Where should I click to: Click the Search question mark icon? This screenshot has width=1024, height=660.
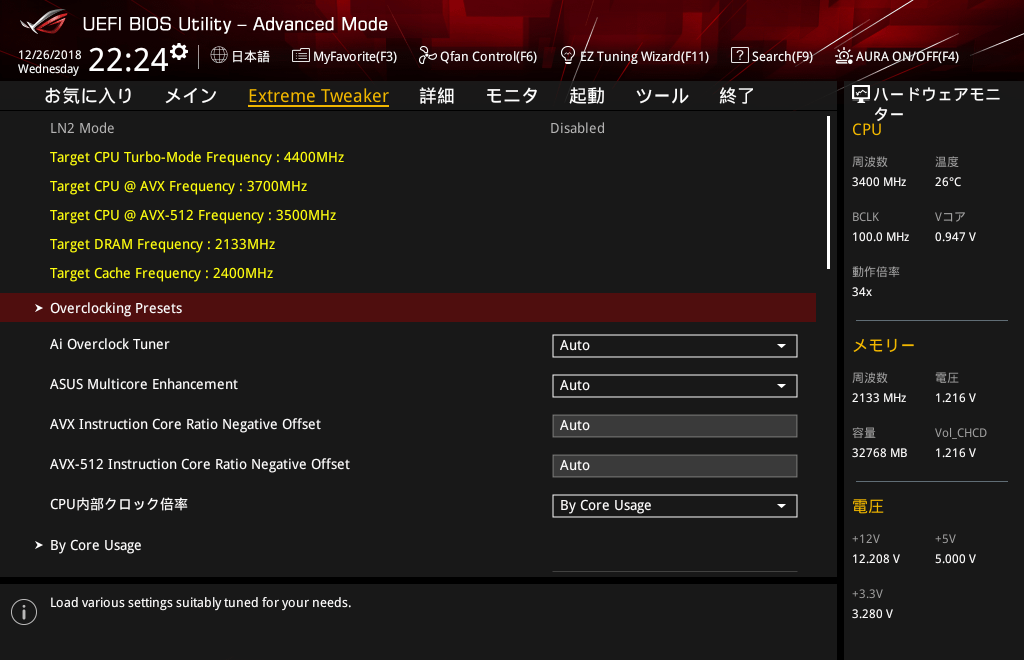739,55
